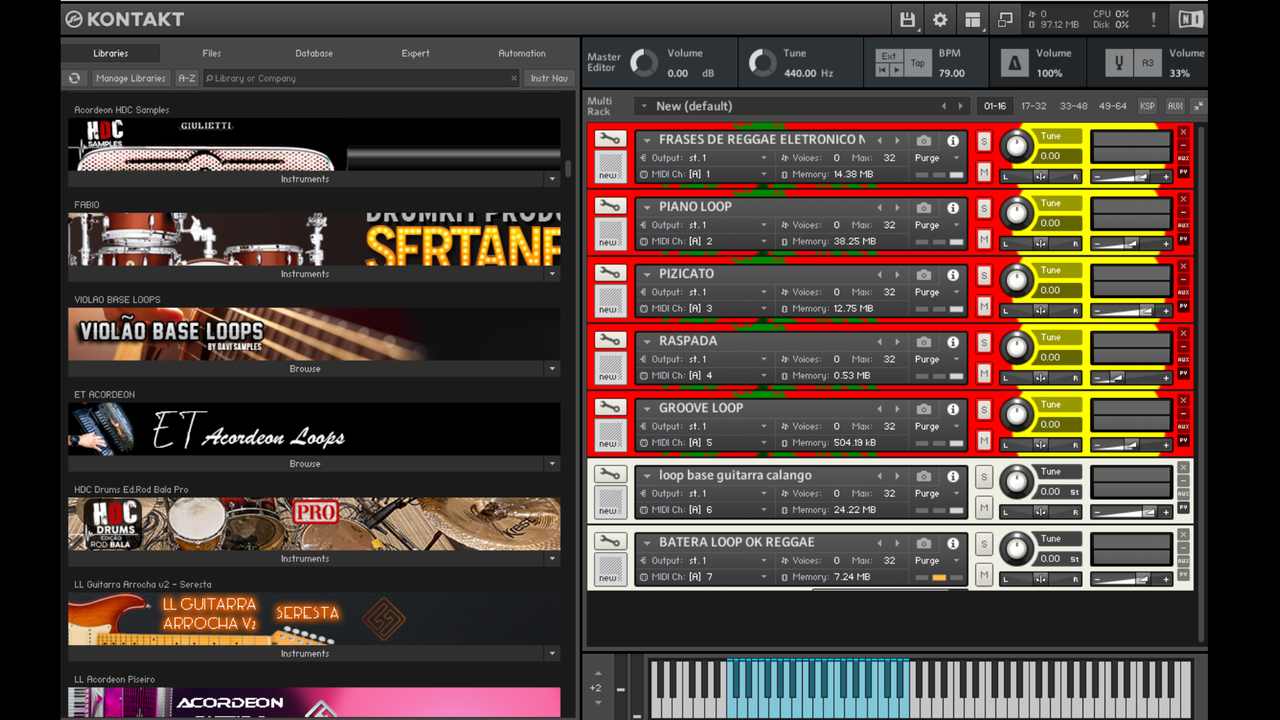Screen dimensions: 1280x720
Task: Solo the FRASES DE REGGAE instrument
Action: point(984,141)
